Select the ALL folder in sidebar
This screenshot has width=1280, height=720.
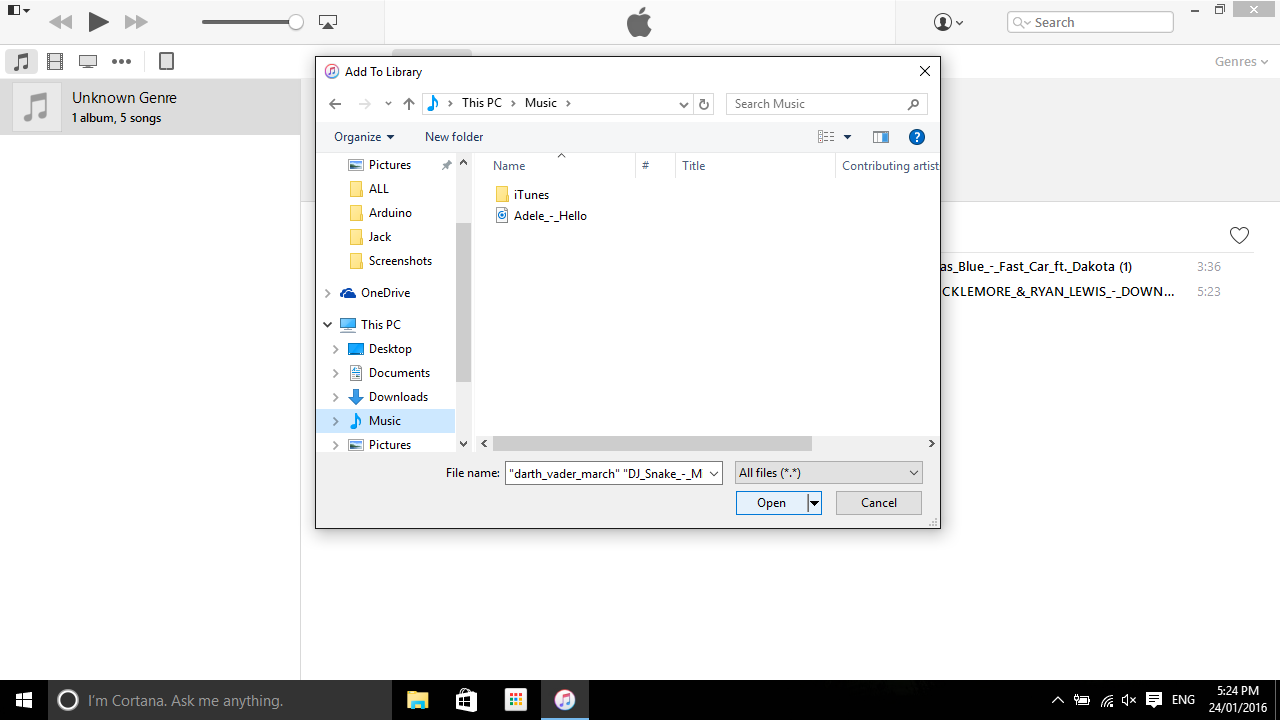point(379,189)
